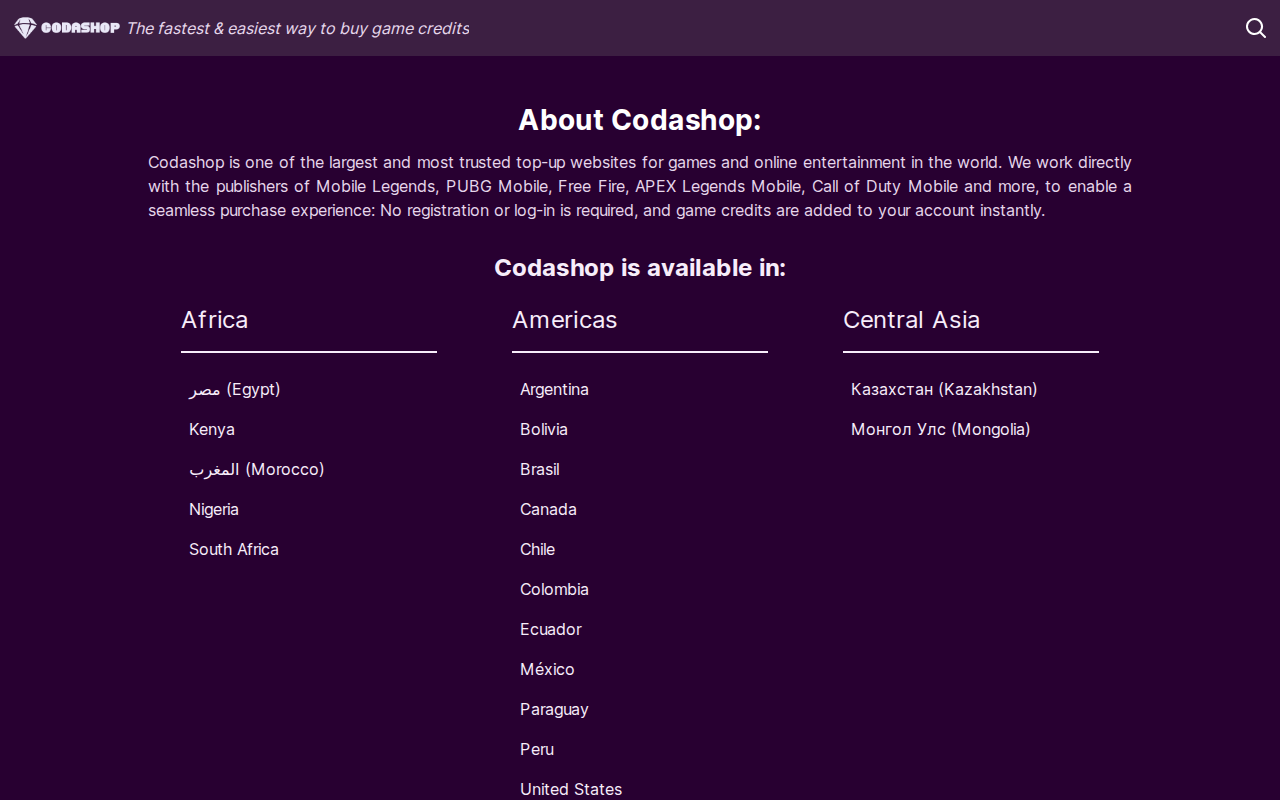Open Argentina under Americas
Screen dimensions: 1280x800
pos(554,389)
